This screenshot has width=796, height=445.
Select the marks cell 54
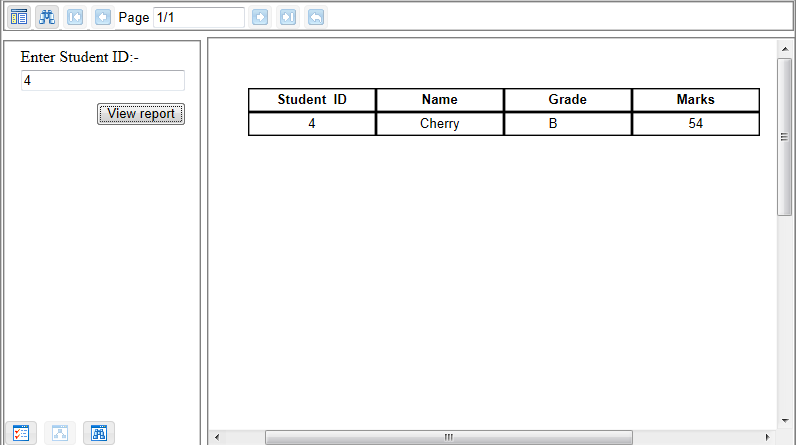(695, 123)
